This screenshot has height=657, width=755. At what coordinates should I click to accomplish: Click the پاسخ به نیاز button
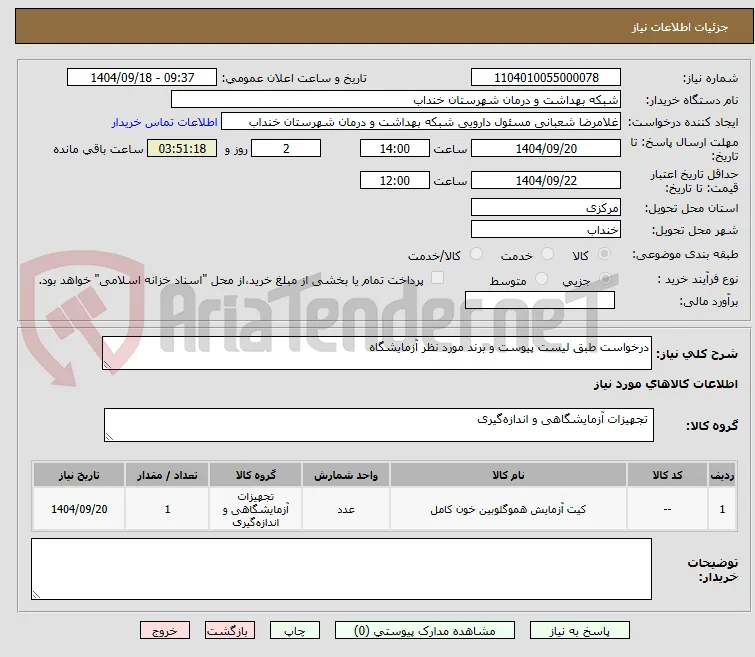tap(580, 631)
